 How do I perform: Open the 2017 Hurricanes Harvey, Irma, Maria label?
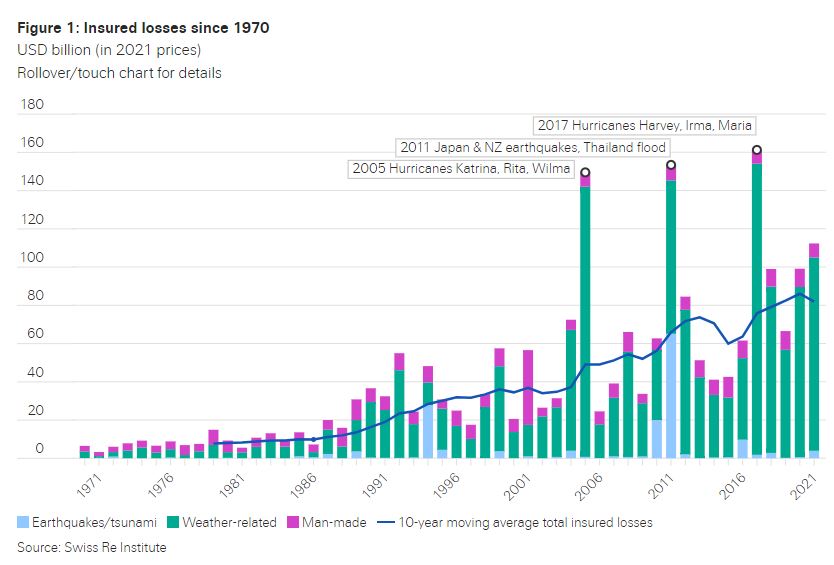point(643,126)
